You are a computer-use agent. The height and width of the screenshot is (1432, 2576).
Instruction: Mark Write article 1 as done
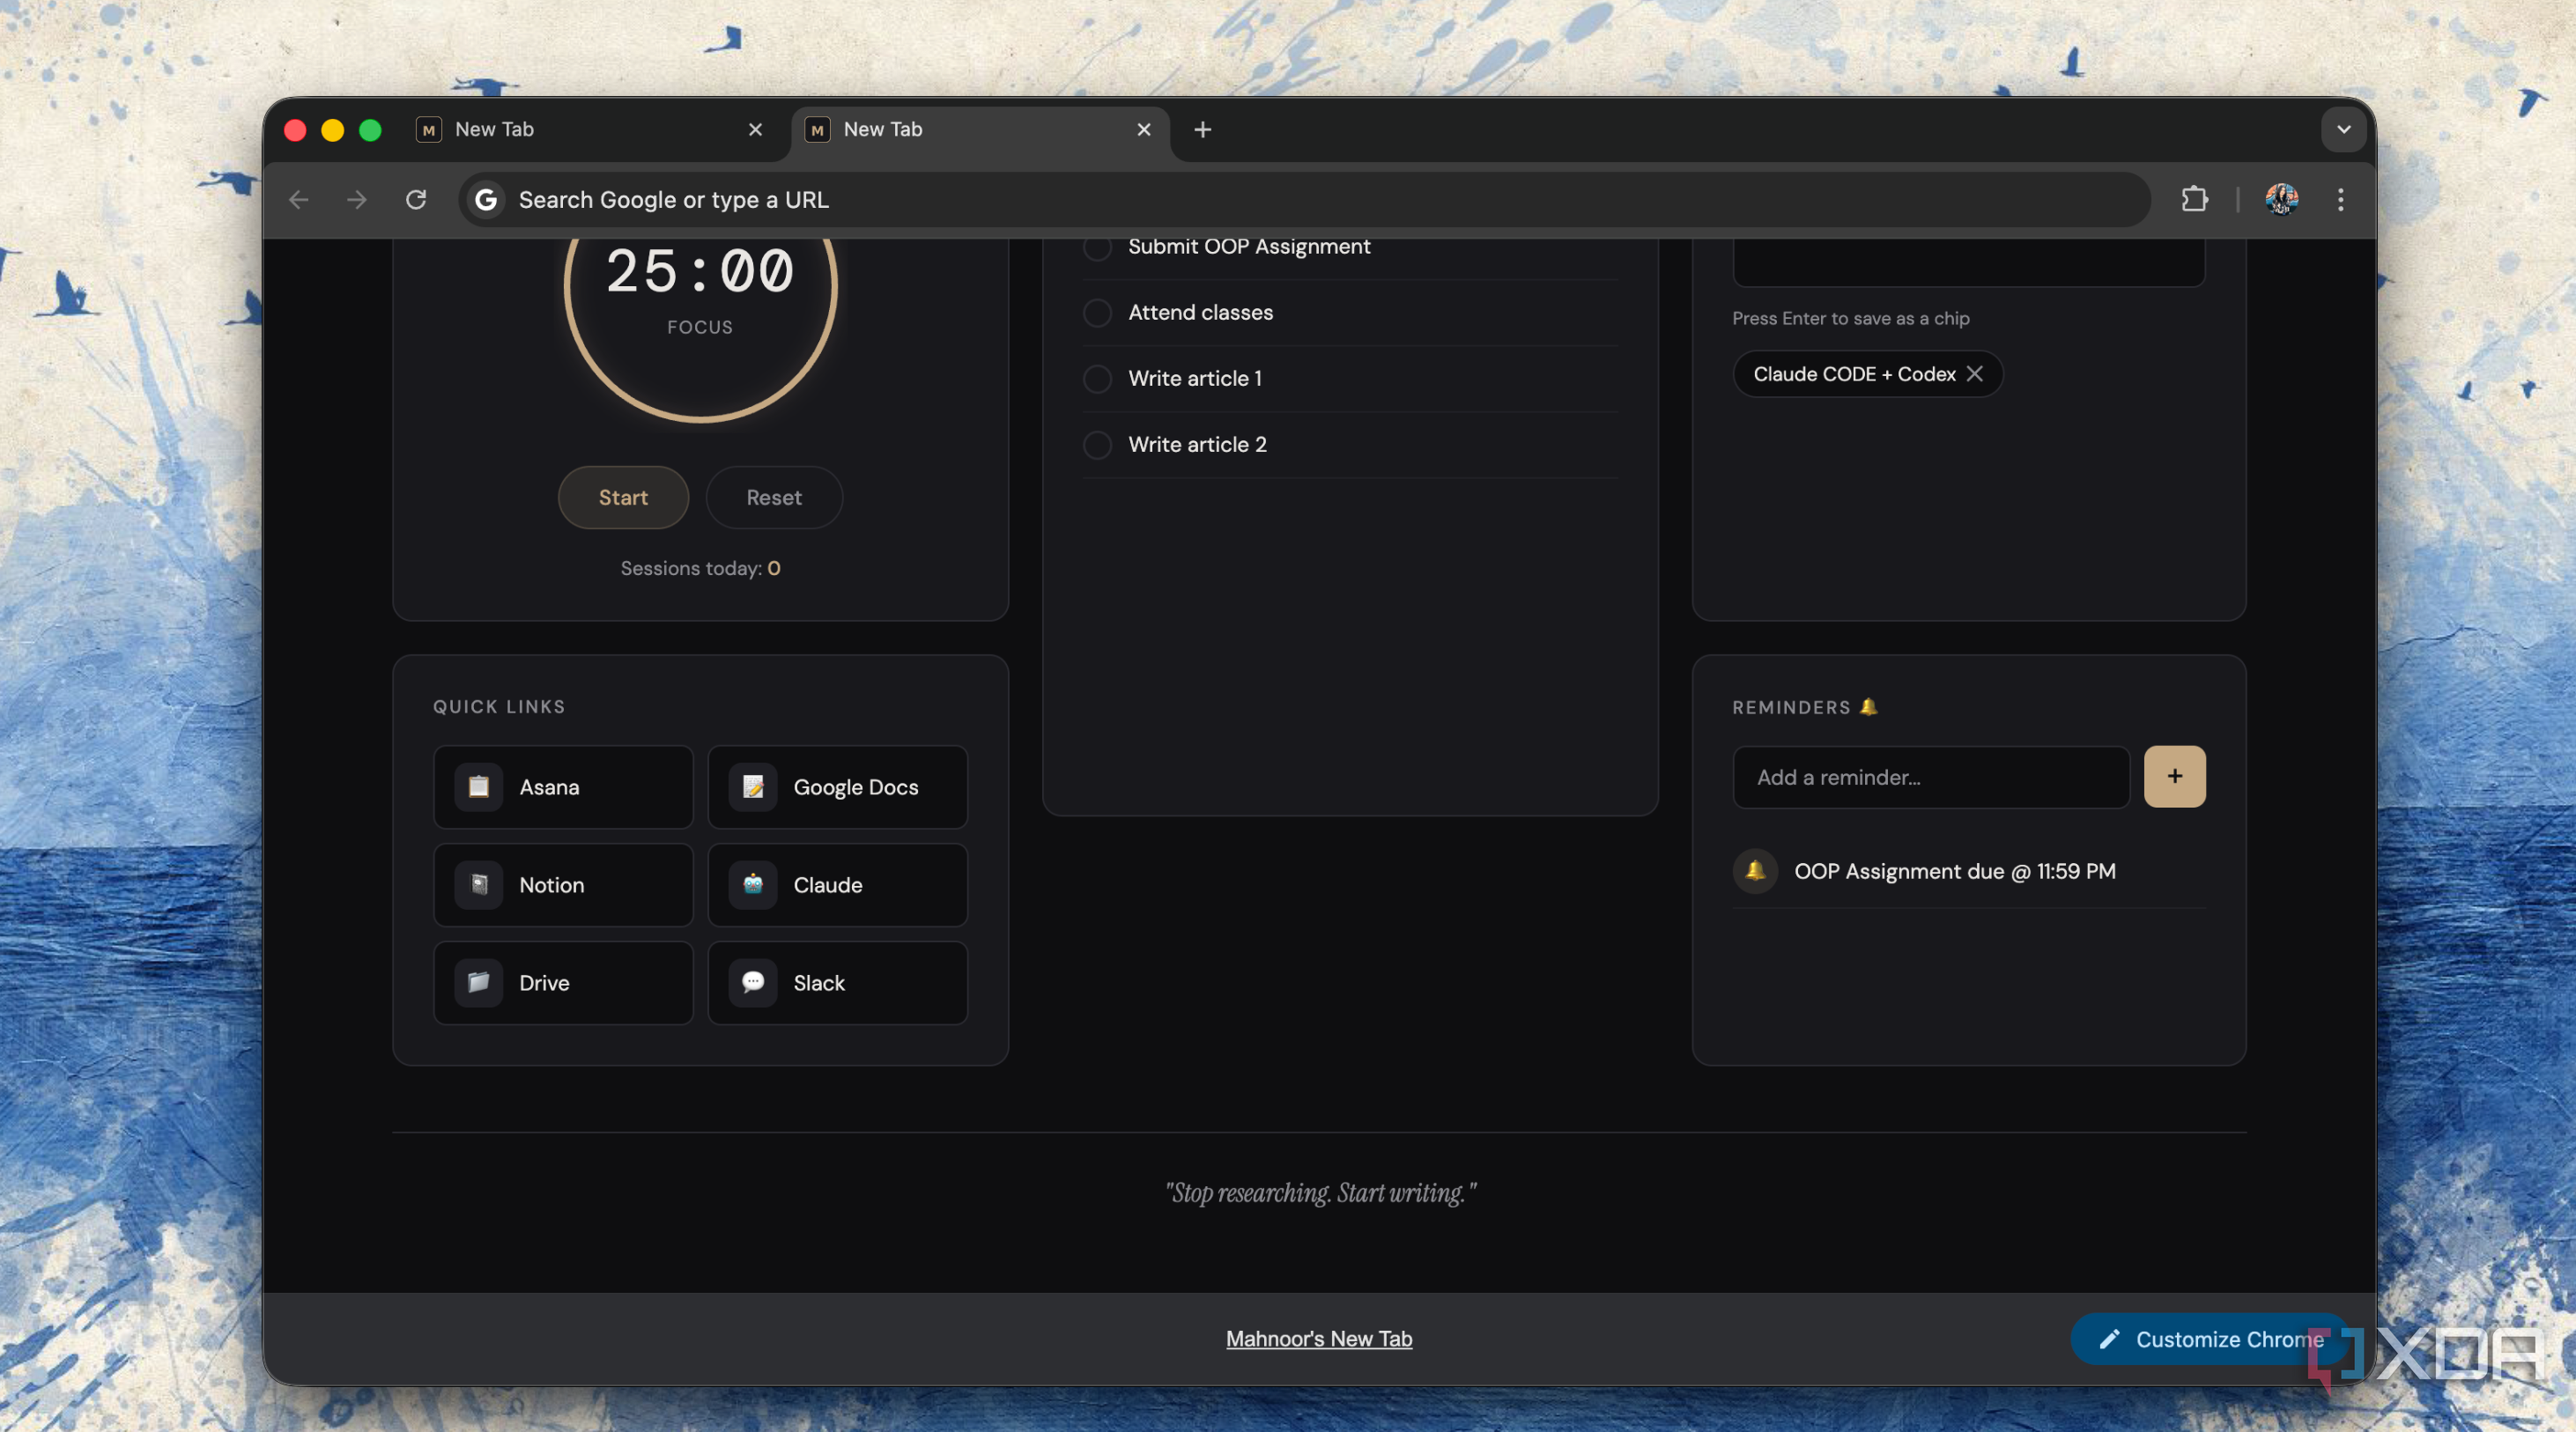pos(1097,379)
